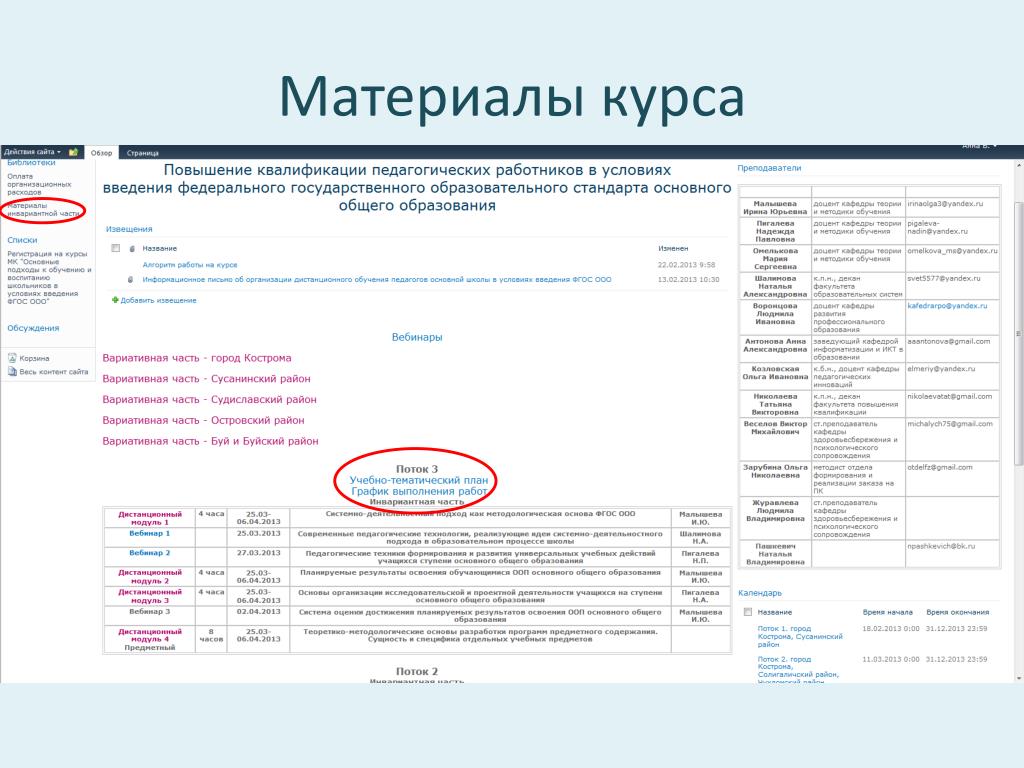Click the attachment column icon in Извещения header
This screenshot has height=768, width=1024.
(131, 249)
